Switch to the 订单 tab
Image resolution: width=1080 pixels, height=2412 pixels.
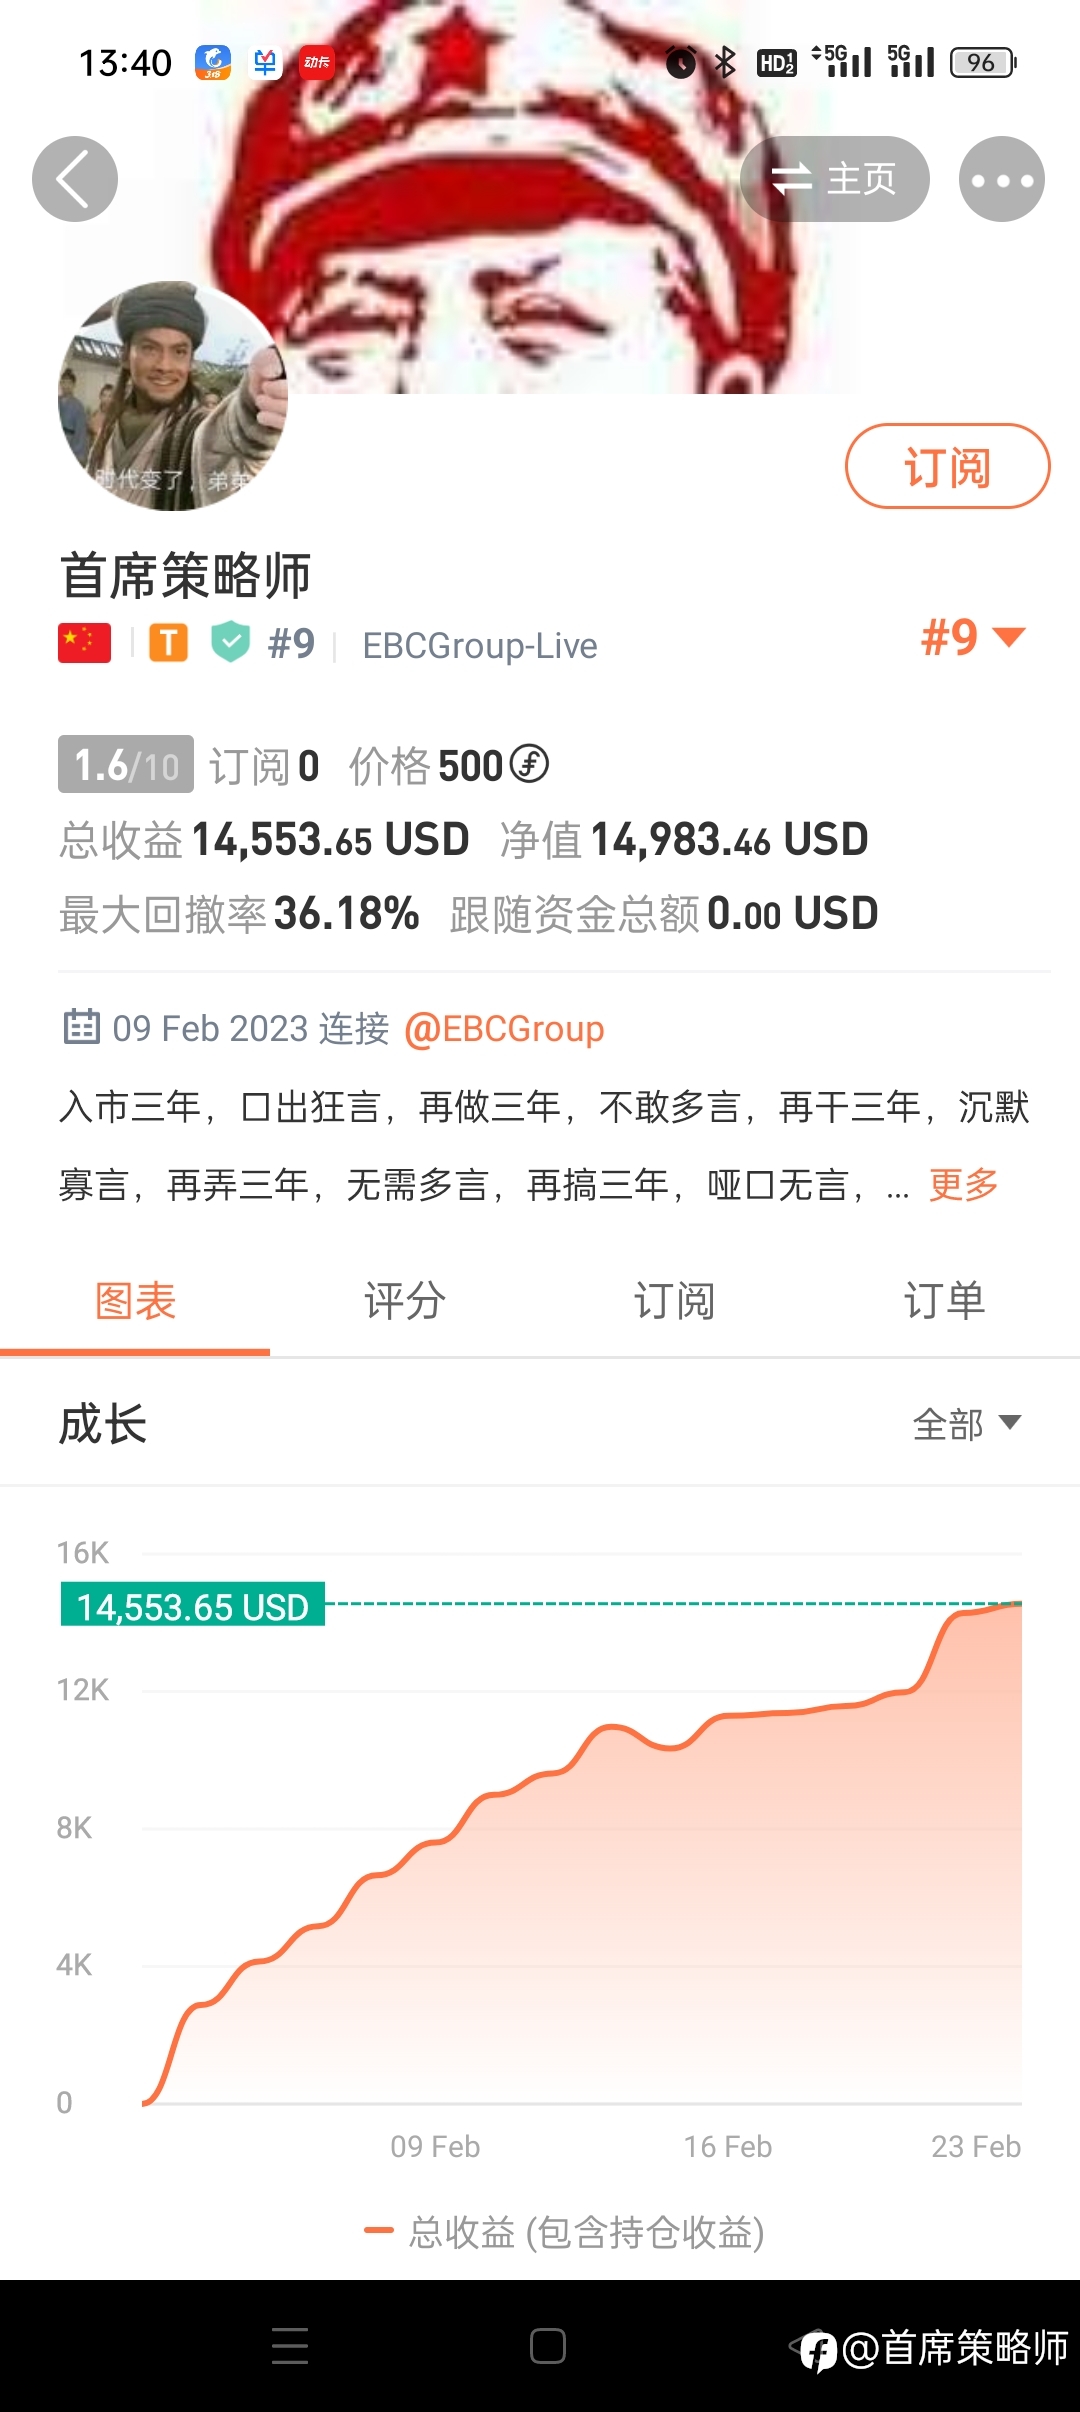(x=944, y=1301)
